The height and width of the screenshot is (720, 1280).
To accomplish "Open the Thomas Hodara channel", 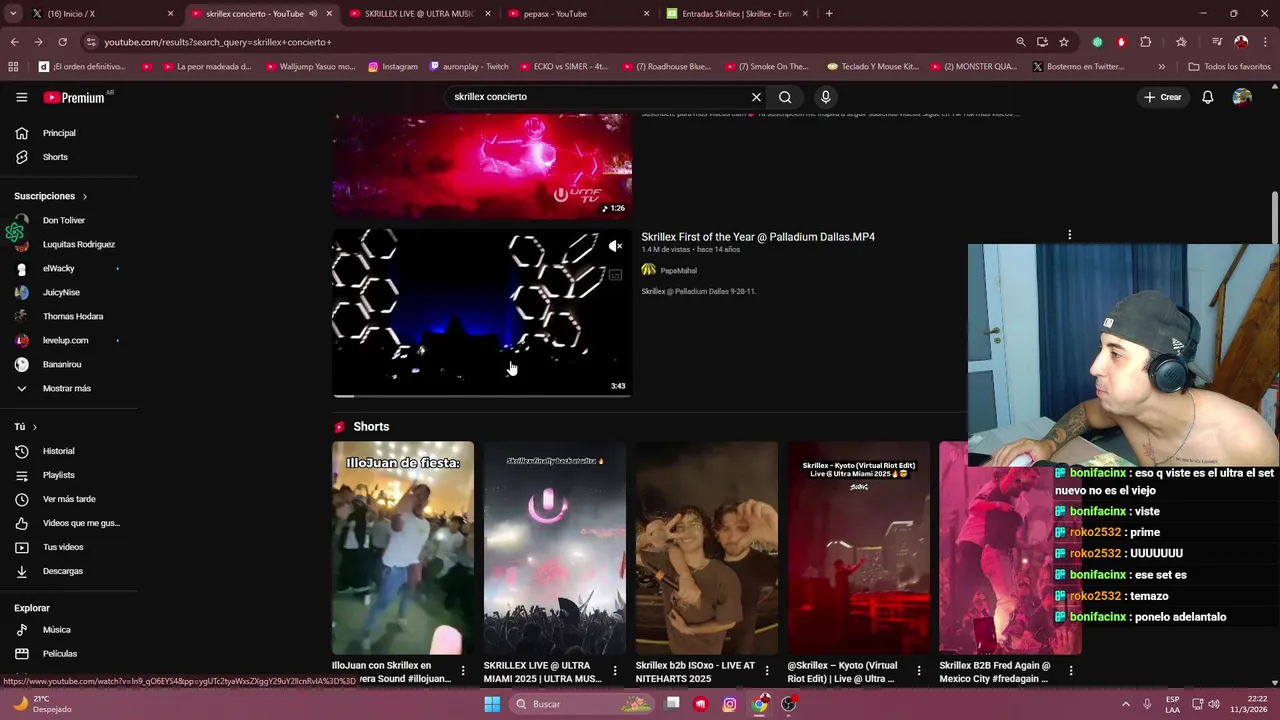I will click(x=72, y=316).
